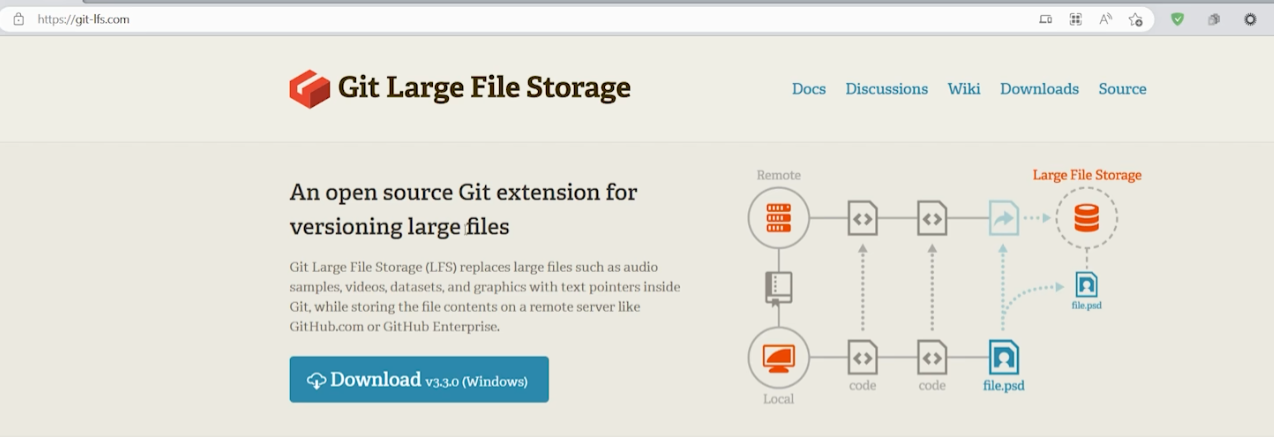Click the QR code generator icon
1274x437 pixels.
tap(1075, 19)
